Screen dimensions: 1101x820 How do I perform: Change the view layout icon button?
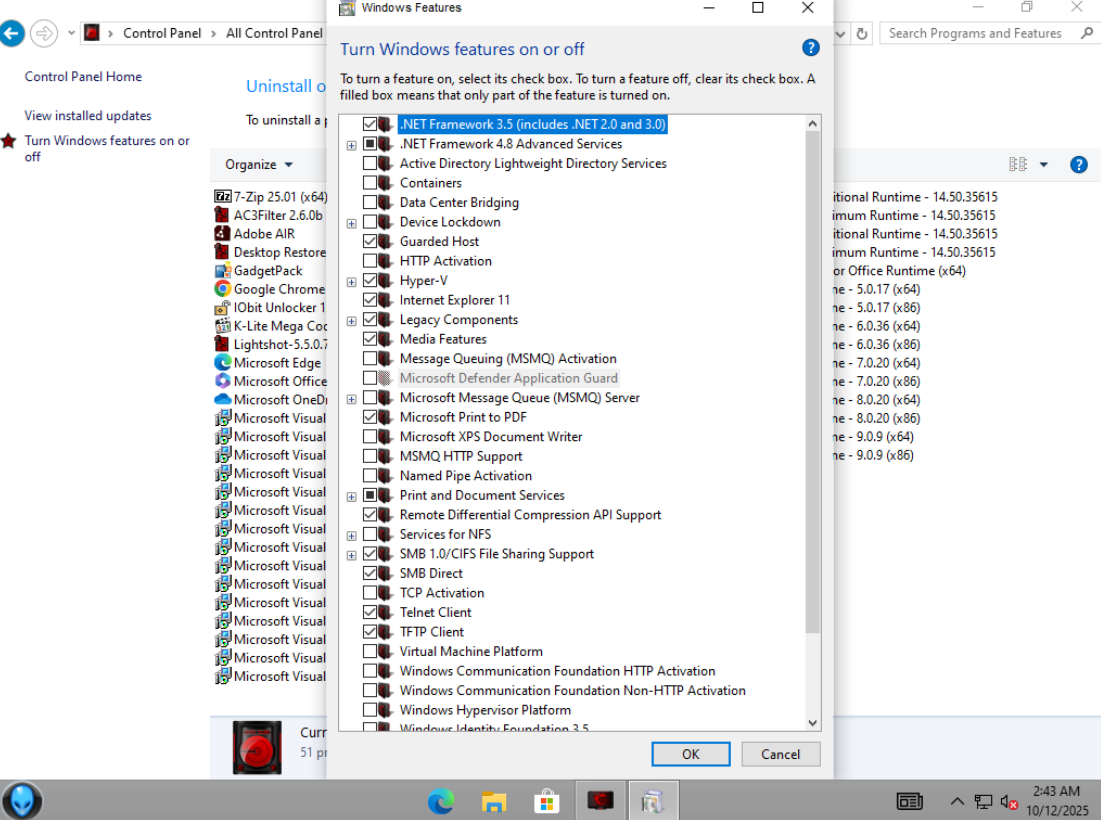[1017, 164]
